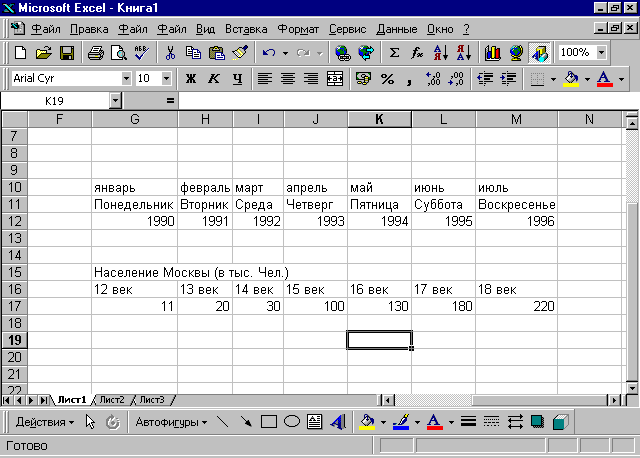Image resolution: width=640 pixels, height=458 pixels.
Task: Increase indent icon
Action: 508,78
